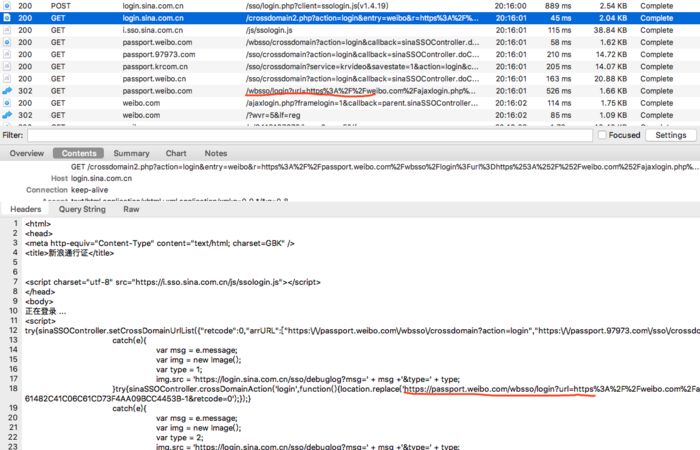Click the passport.weibo.cn host cell

click(154, 79)
